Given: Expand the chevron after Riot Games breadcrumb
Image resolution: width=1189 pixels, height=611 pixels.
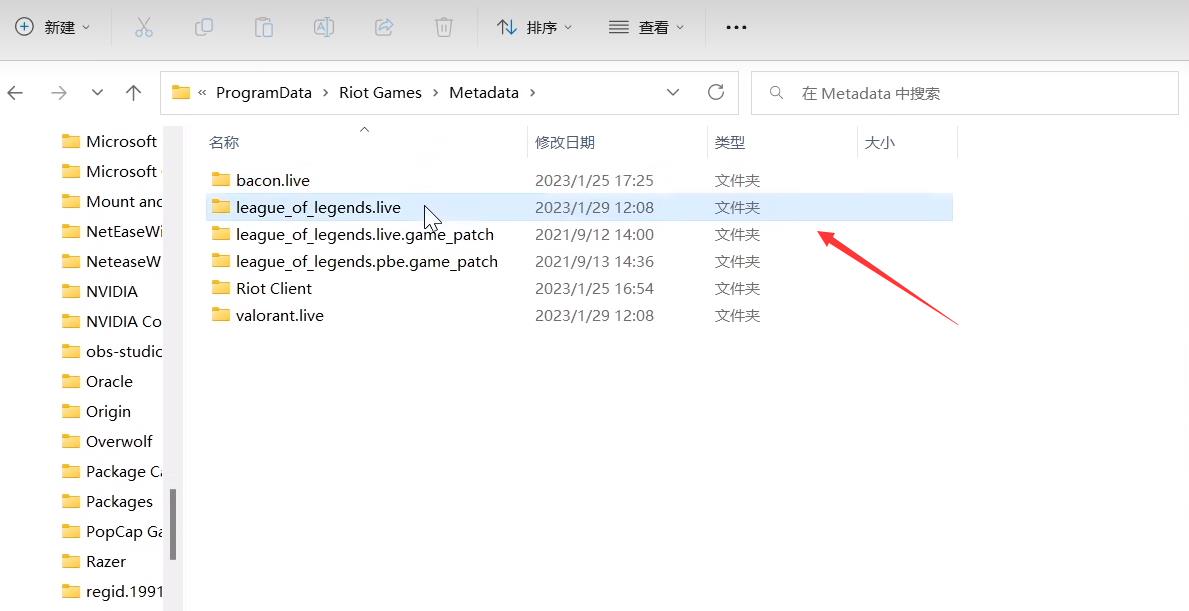Looking at the screenshot, I should coord(436,92).
